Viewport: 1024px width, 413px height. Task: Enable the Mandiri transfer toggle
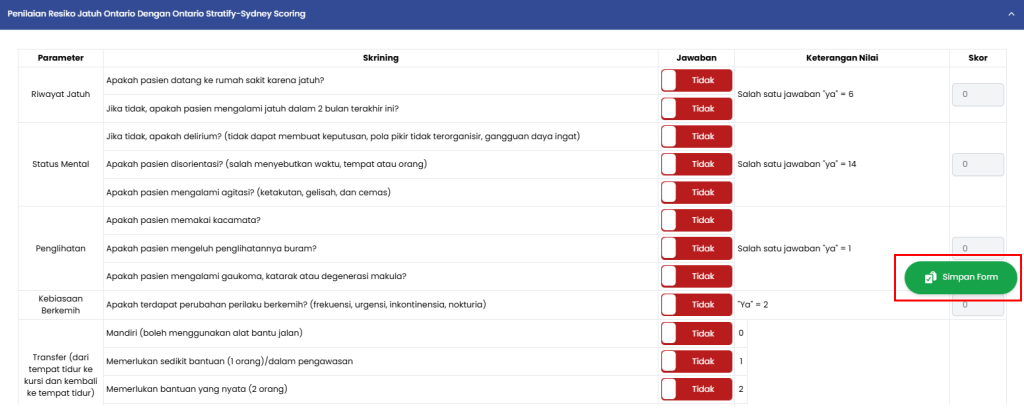696,332
